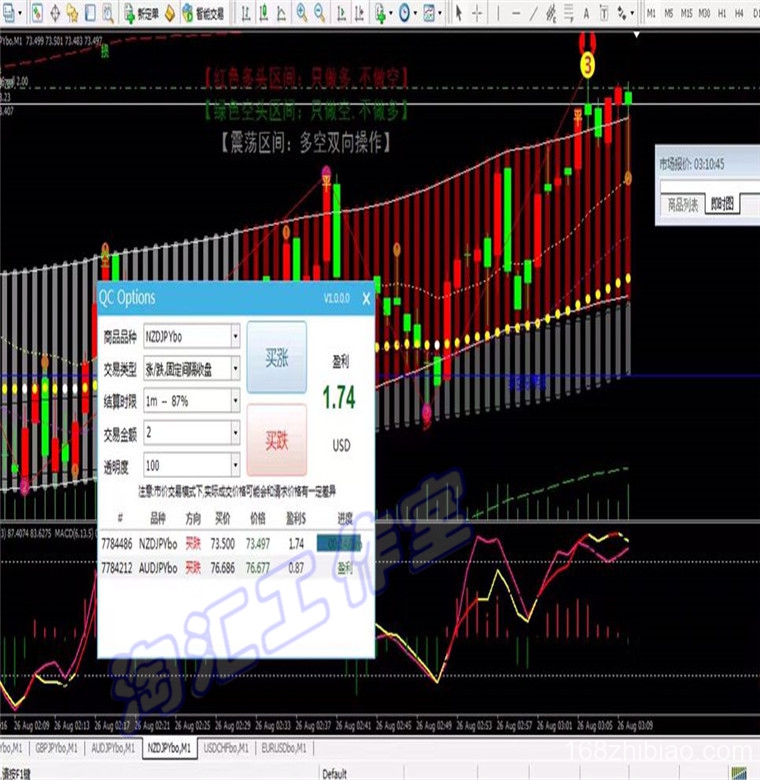The height and width of the screenshot is (780, 760).
Task: Close the QC Options dialog
Action: (x=366, y=298)
